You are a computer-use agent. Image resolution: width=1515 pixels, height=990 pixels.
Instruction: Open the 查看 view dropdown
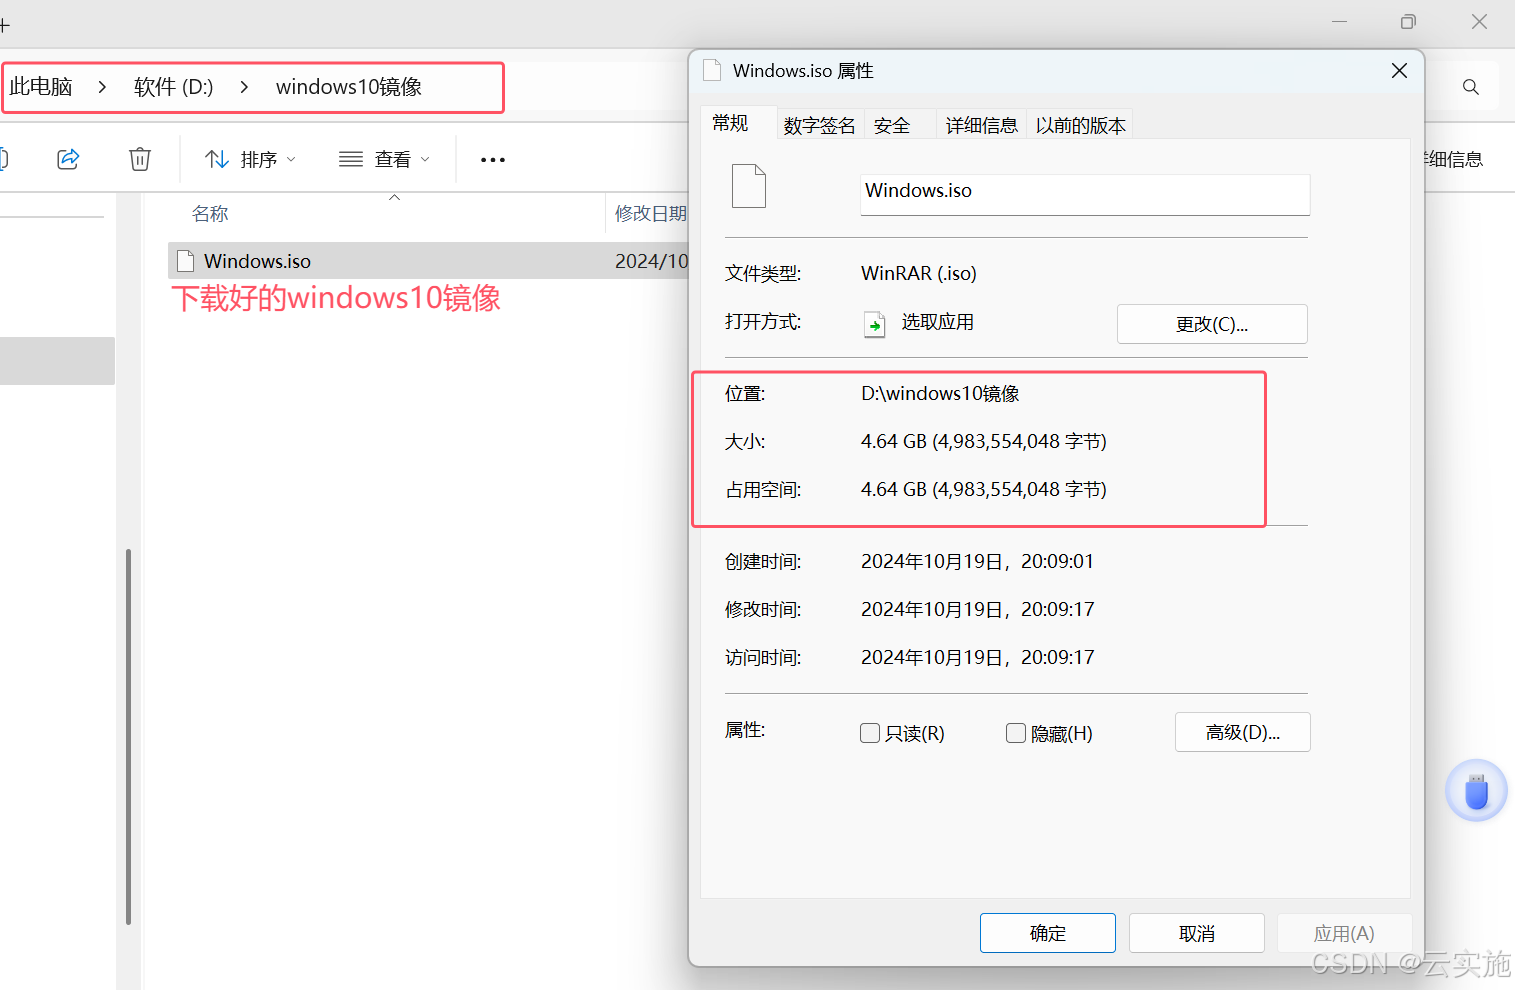pyautogui.click(x=384, y=159)
